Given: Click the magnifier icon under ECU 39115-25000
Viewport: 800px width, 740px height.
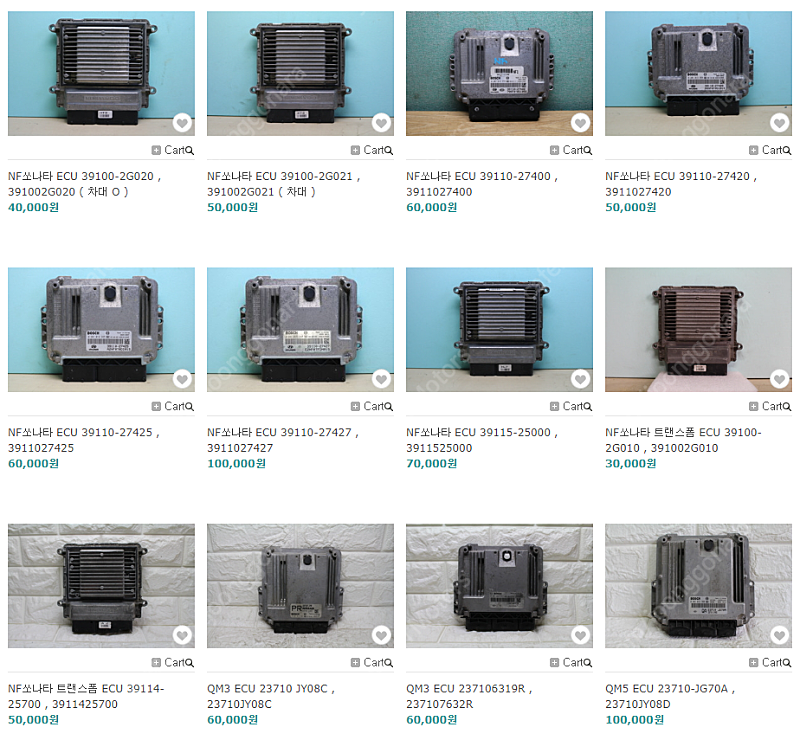Looking at the screenshot, I should pos(588,407).
